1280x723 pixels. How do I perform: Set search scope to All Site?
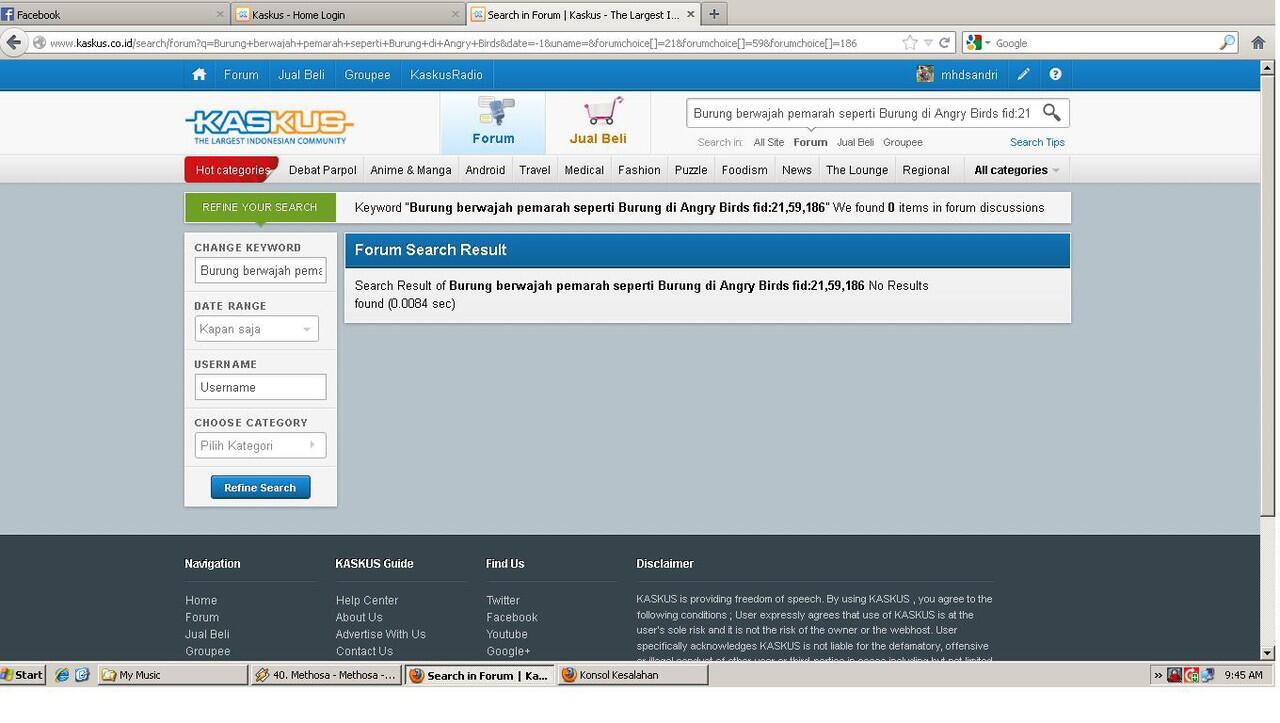(x=769, y=142)
